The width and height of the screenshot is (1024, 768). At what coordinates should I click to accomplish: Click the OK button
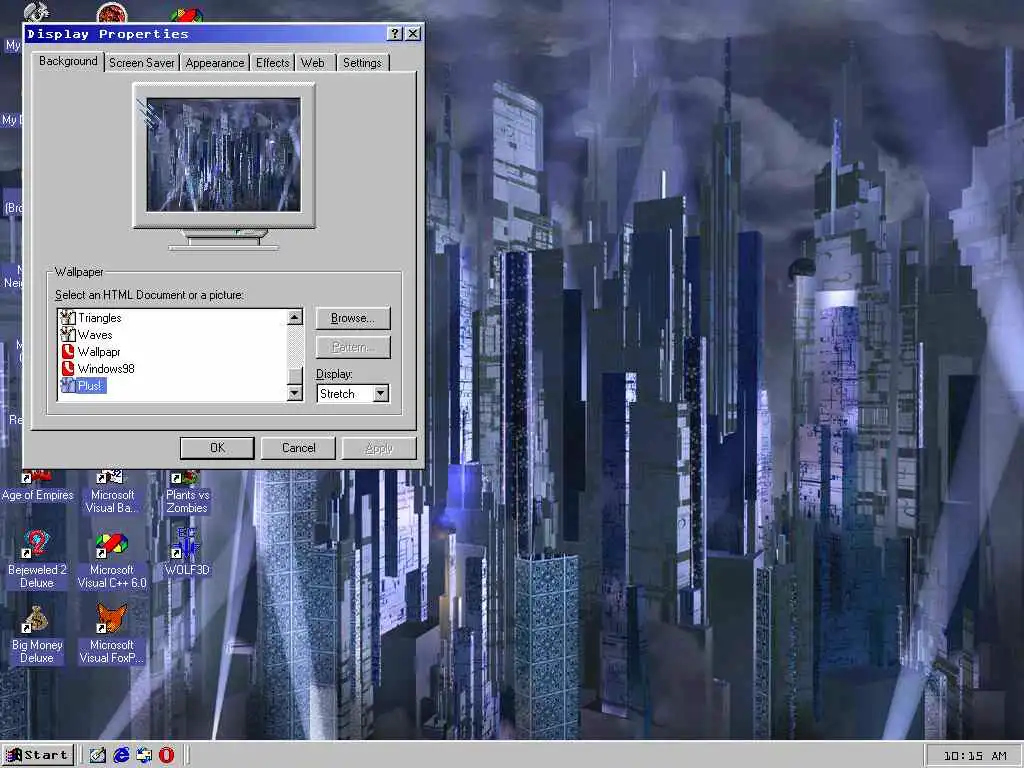[x=217, y=448]
